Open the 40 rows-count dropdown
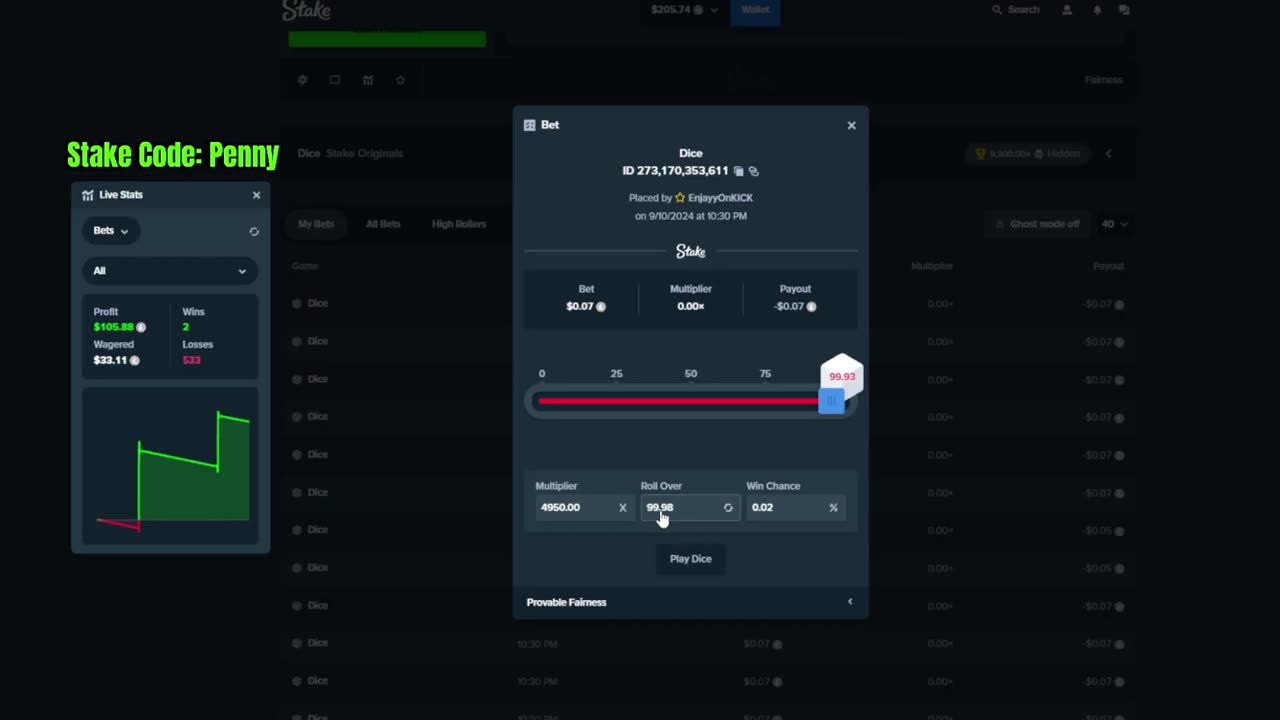The image size is (1280, 720). click(x=1114, y=224)
